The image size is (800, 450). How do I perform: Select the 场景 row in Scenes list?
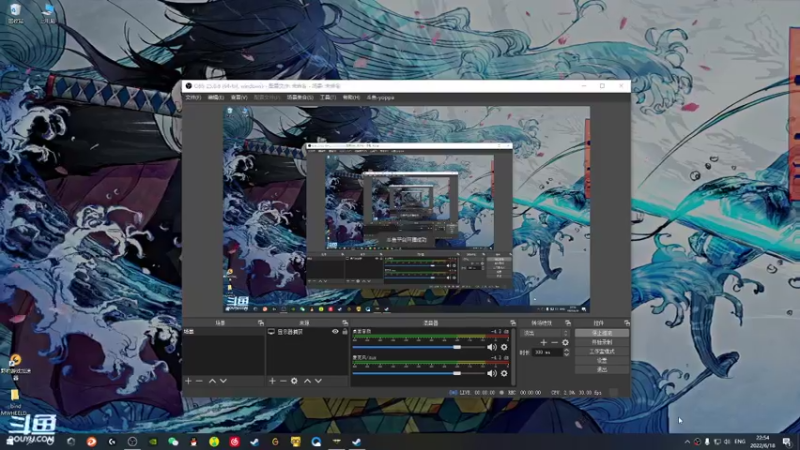223,332
